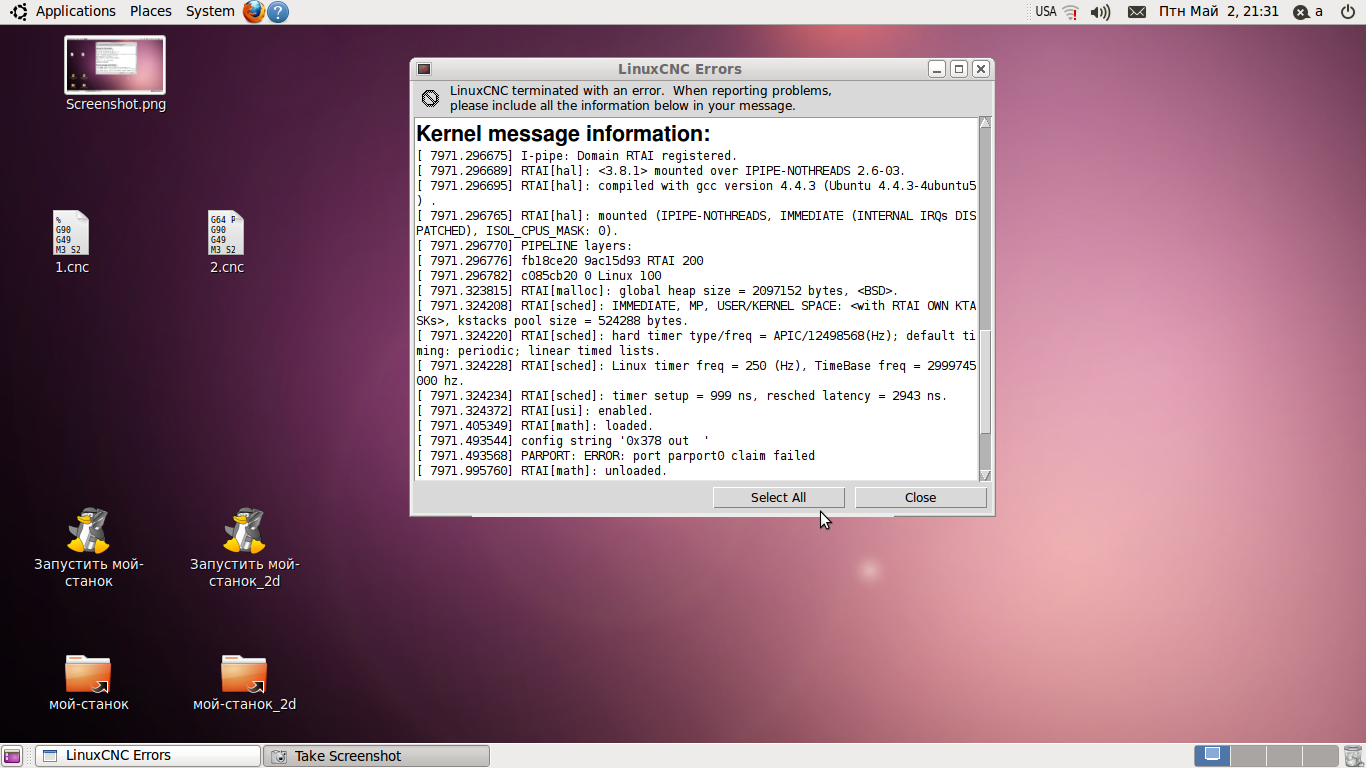Open the blue Help question-mark launcher

278,12
